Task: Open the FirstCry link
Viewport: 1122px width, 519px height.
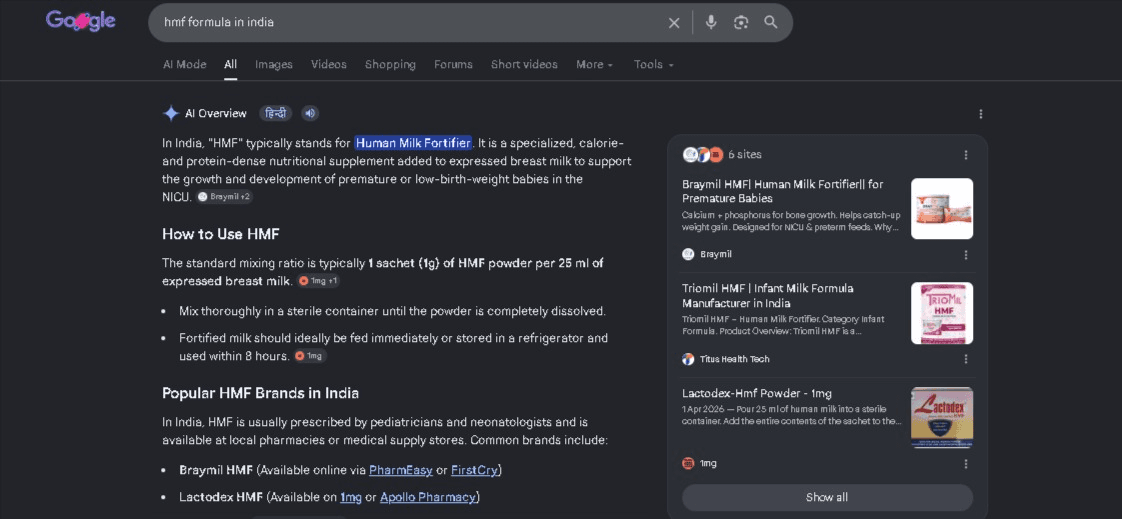Action: pos(474,470)
